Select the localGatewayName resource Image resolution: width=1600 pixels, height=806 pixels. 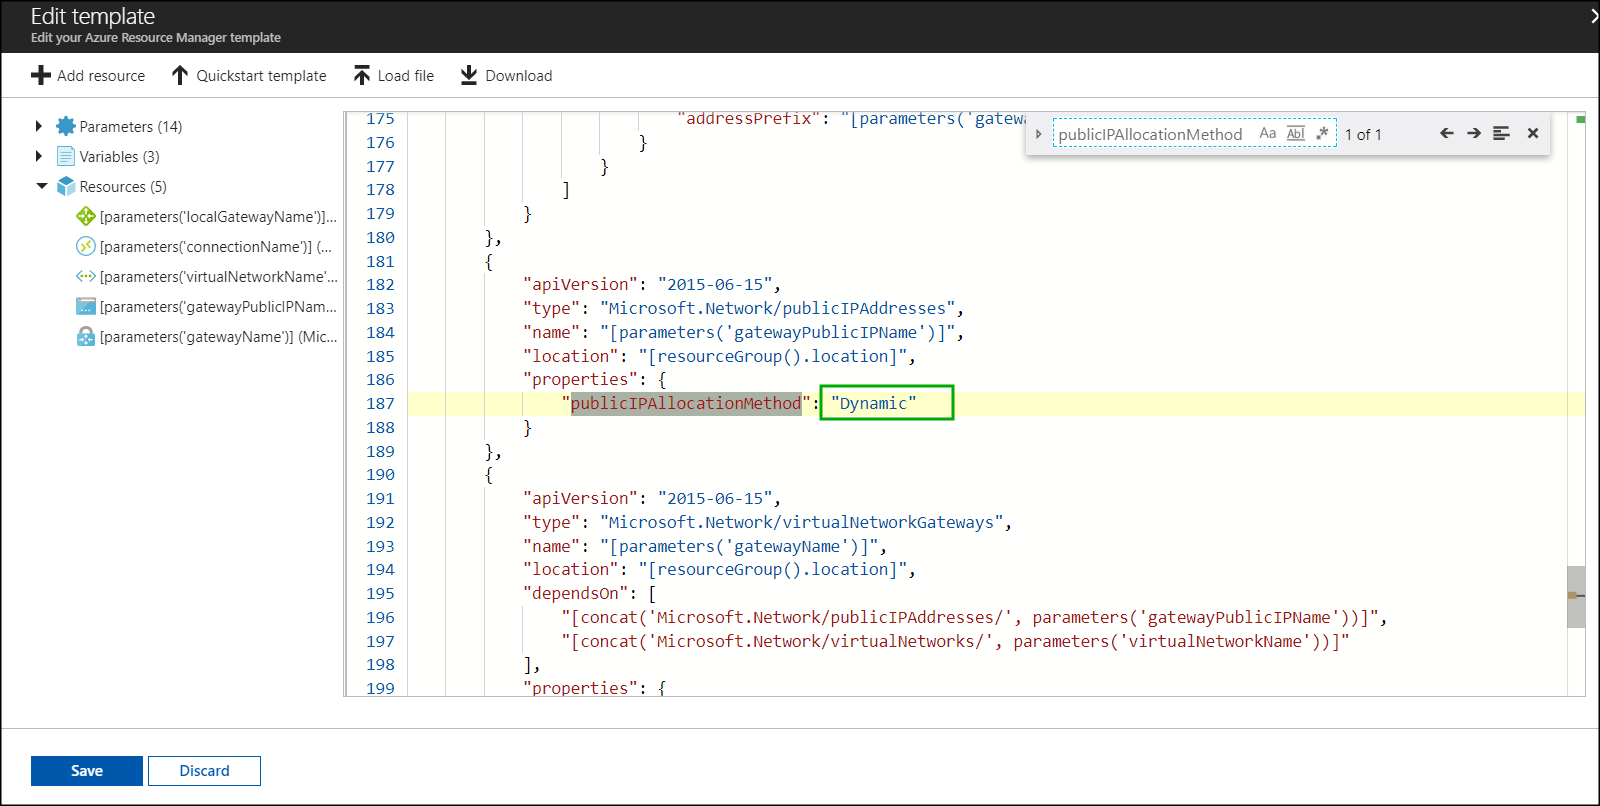(207, 217)
